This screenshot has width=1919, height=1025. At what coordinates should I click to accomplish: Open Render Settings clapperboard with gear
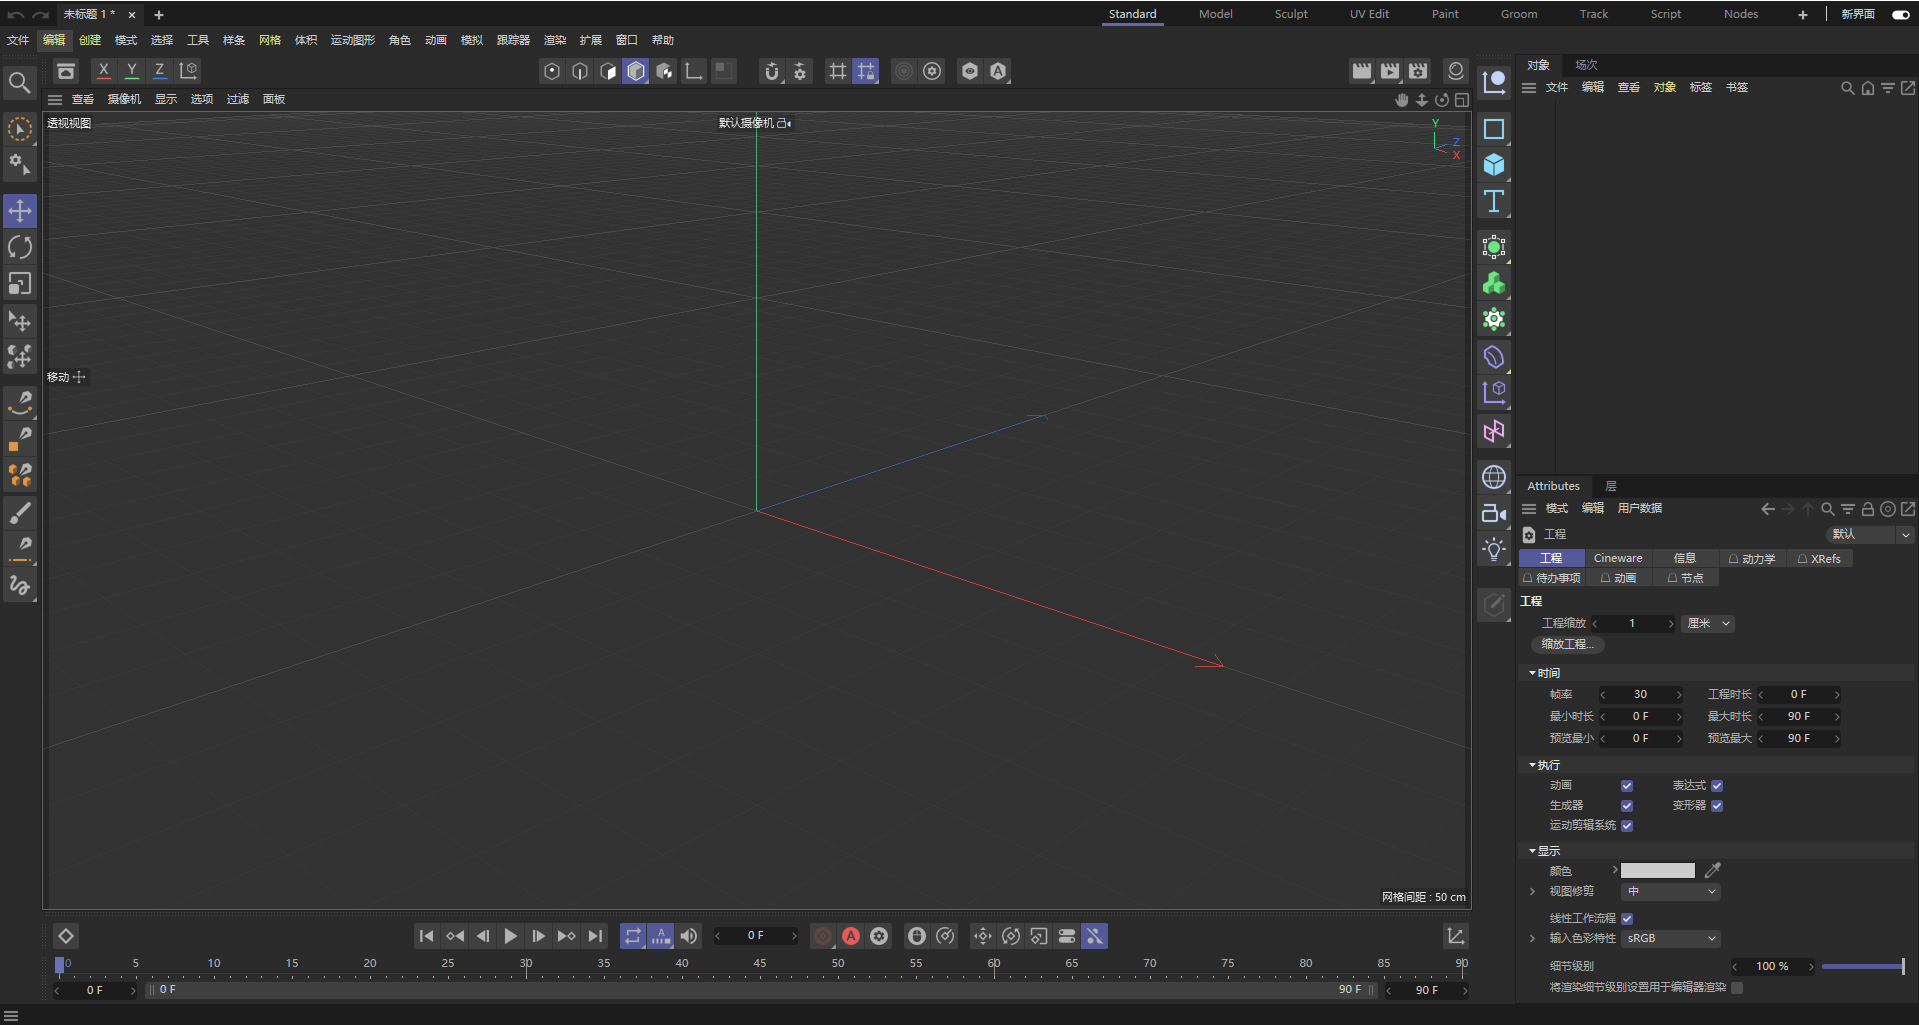(1418, 71)
